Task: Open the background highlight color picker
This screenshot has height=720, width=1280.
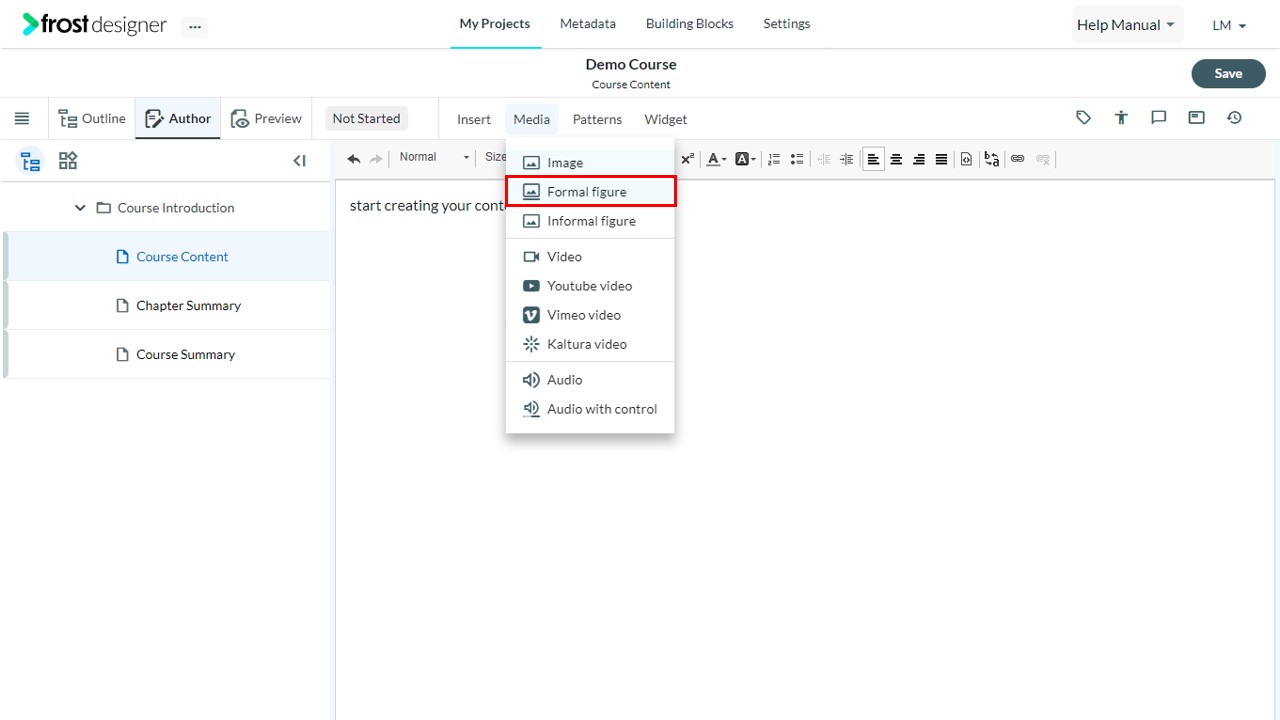Action: (x=745, y=158)
